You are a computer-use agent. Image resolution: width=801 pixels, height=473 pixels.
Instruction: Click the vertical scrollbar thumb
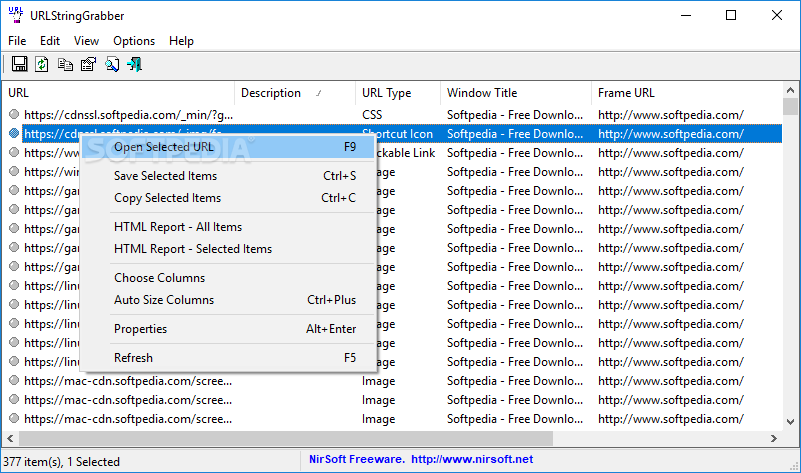tap(790, 107)
